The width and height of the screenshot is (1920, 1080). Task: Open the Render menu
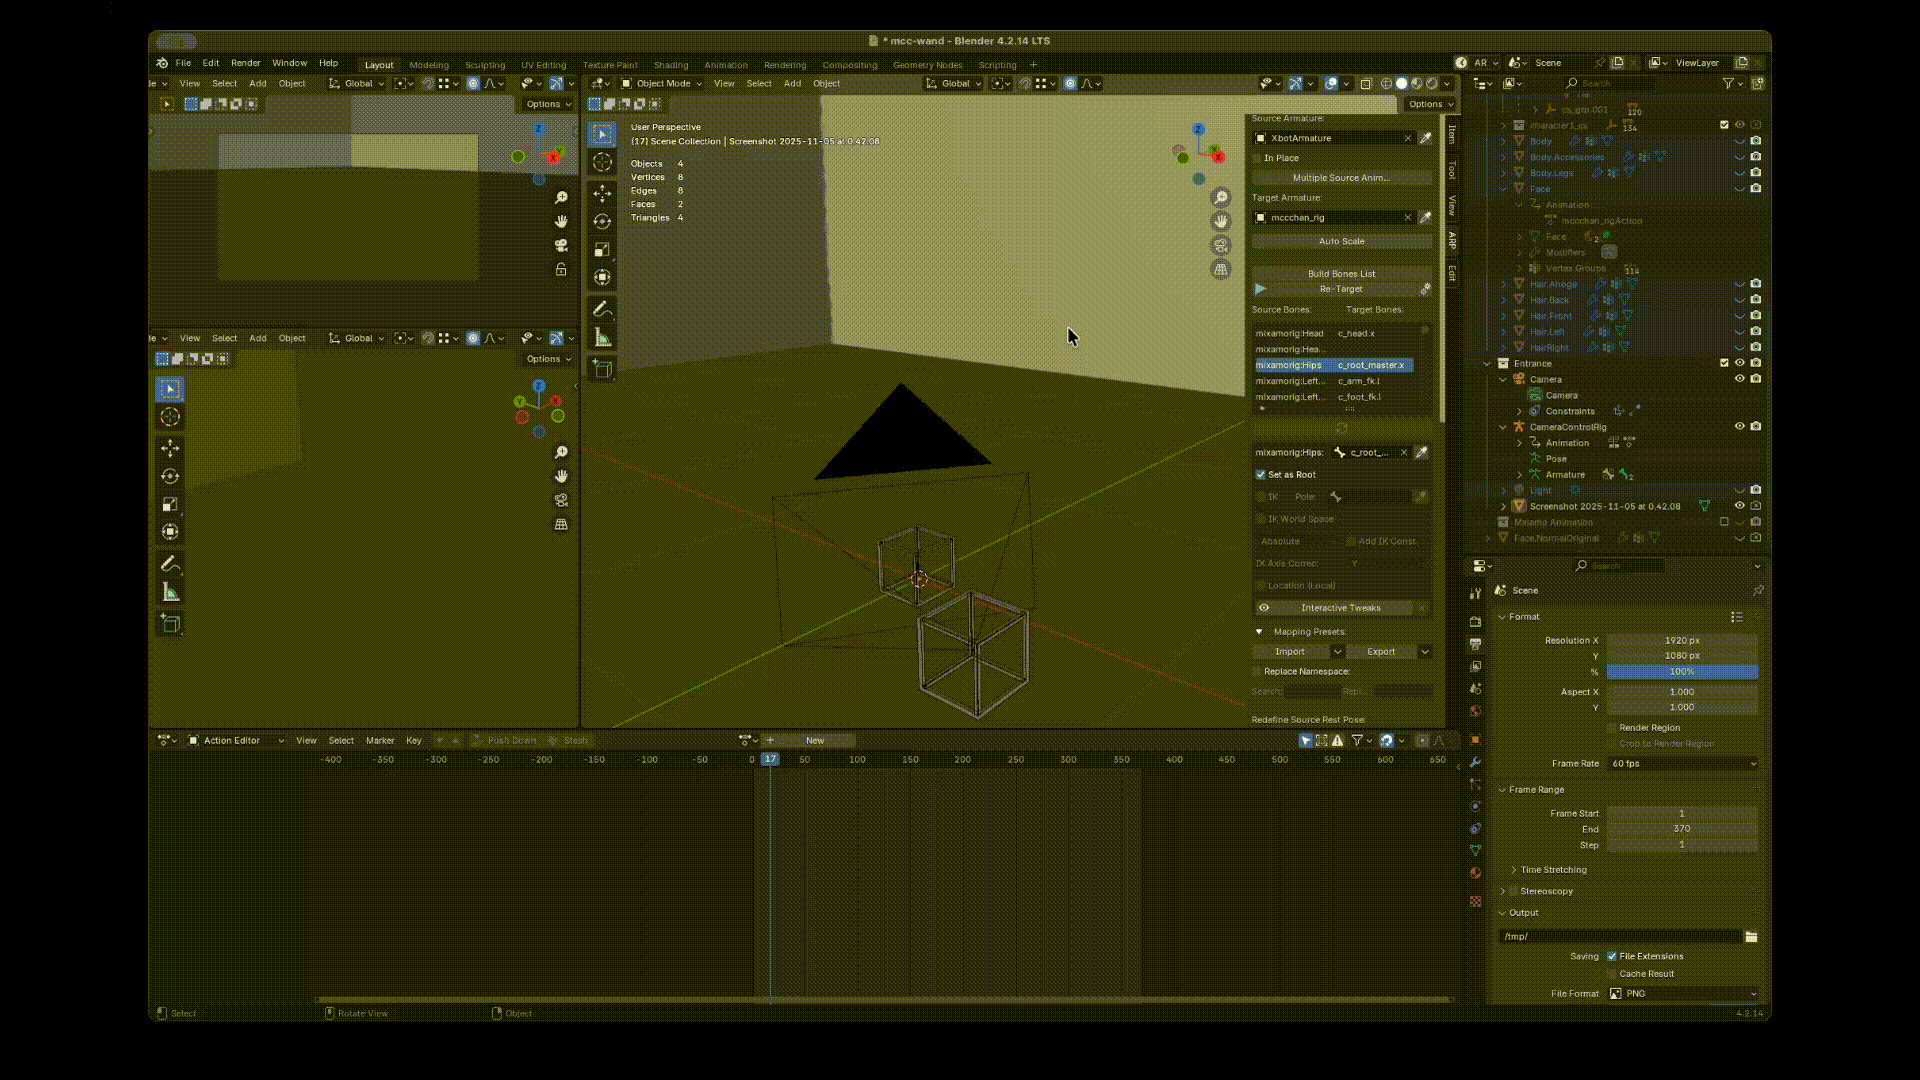(x=245, y=63)
